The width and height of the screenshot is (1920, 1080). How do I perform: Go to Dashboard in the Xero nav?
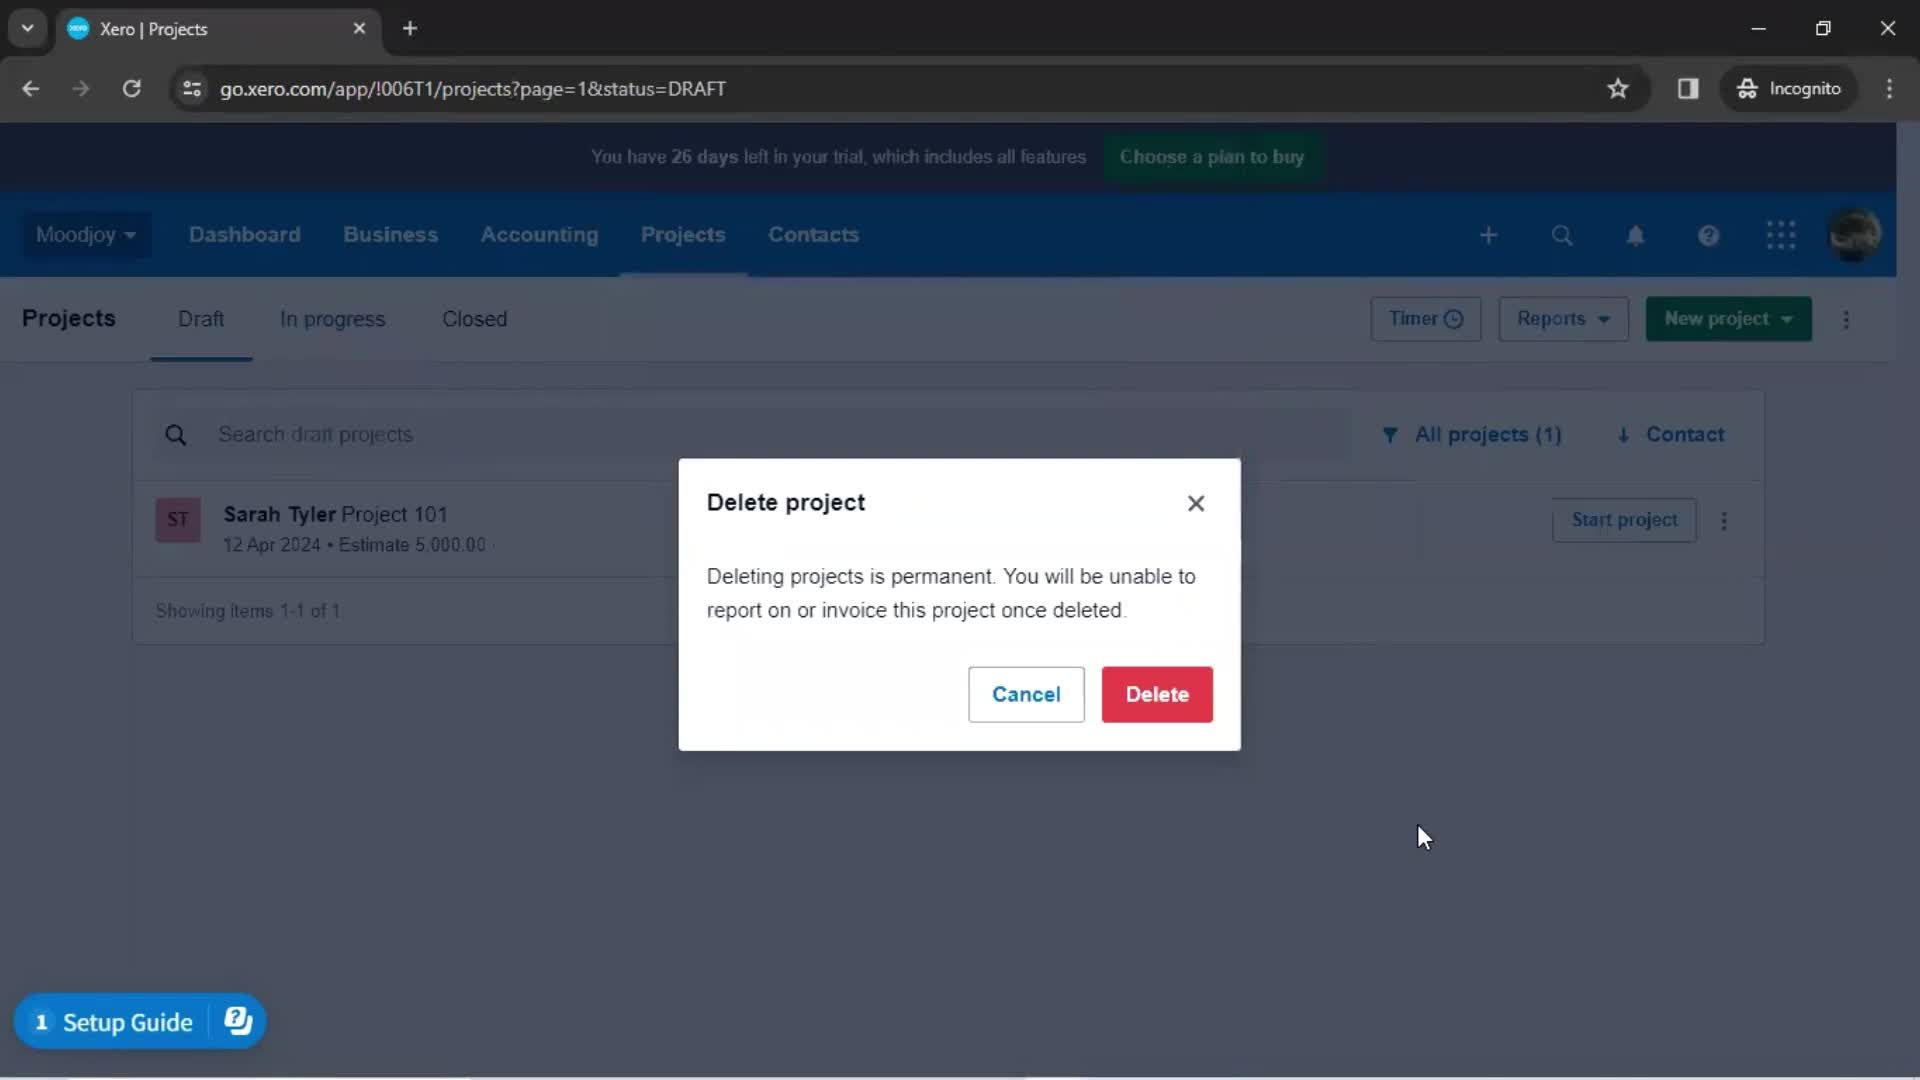245,234
